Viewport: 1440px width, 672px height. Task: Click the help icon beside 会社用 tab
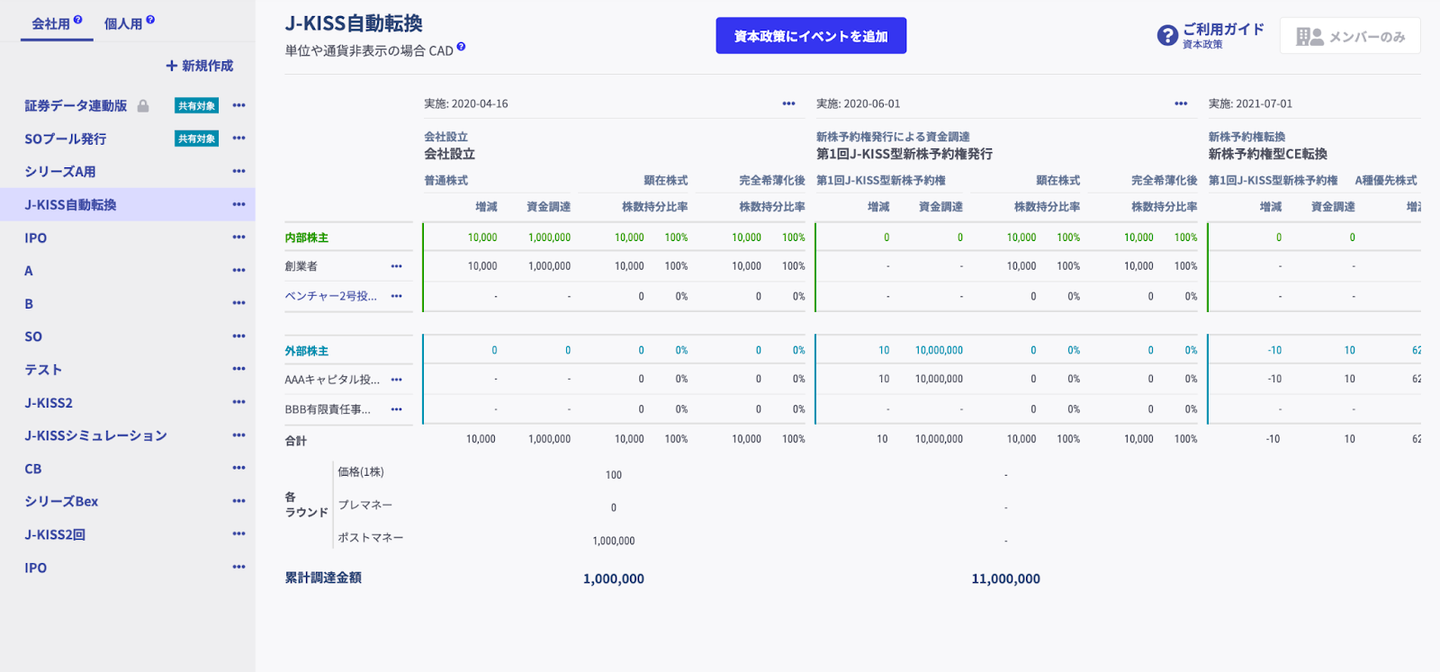pos(78,20)
